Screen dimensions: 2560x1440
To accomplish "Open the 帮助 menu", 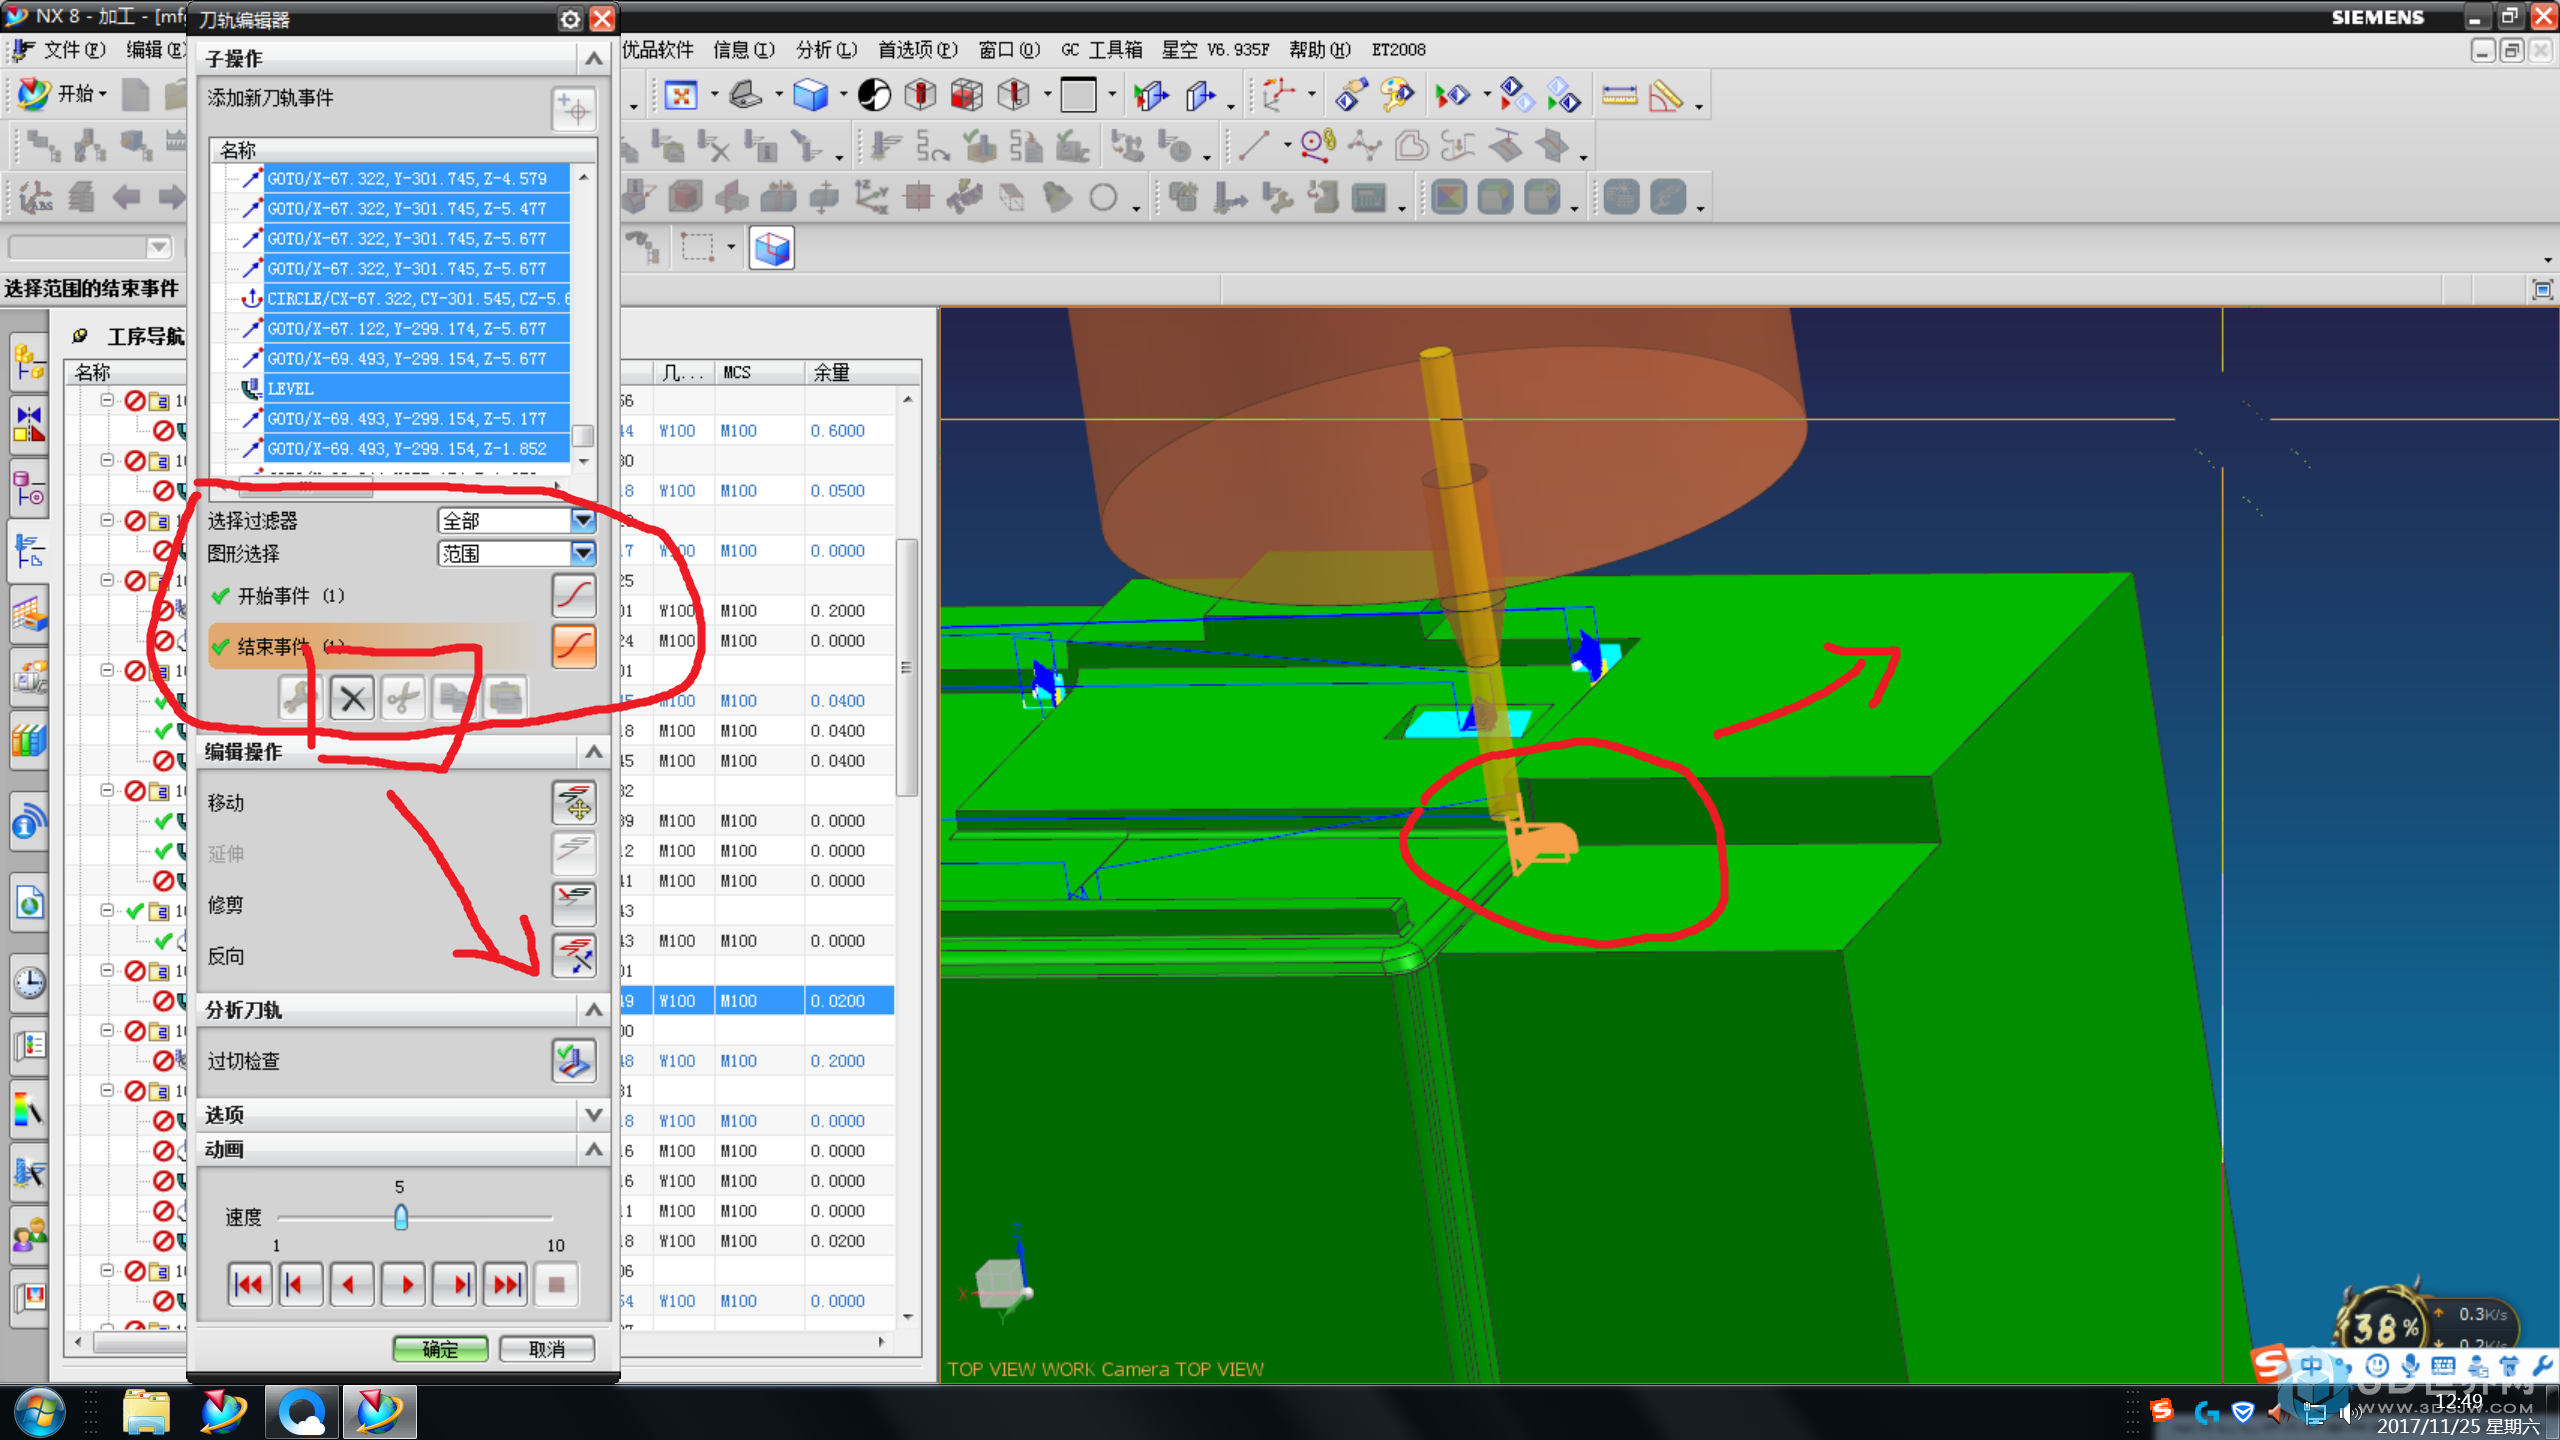I will (x=1319, y=49).
